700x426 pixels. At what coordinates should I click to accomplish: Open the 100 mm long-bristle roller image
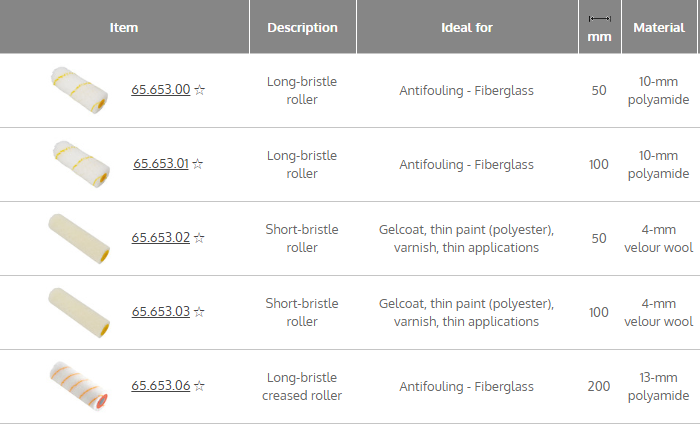(x=79, y=164)
